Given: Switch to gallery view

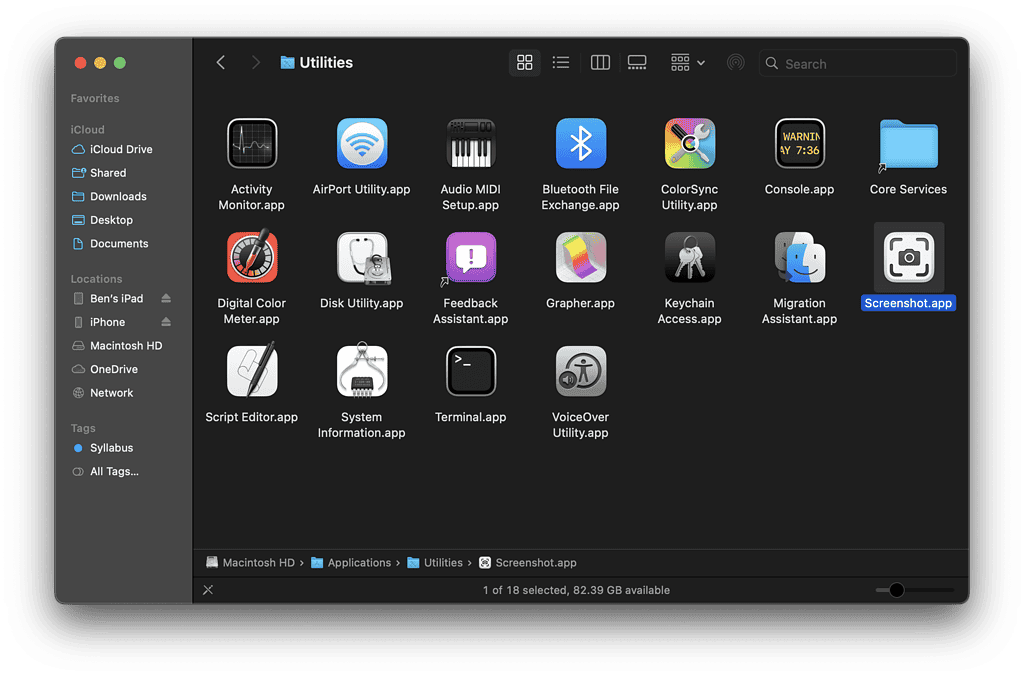Looking at the screenshot, I should [637, 63].
